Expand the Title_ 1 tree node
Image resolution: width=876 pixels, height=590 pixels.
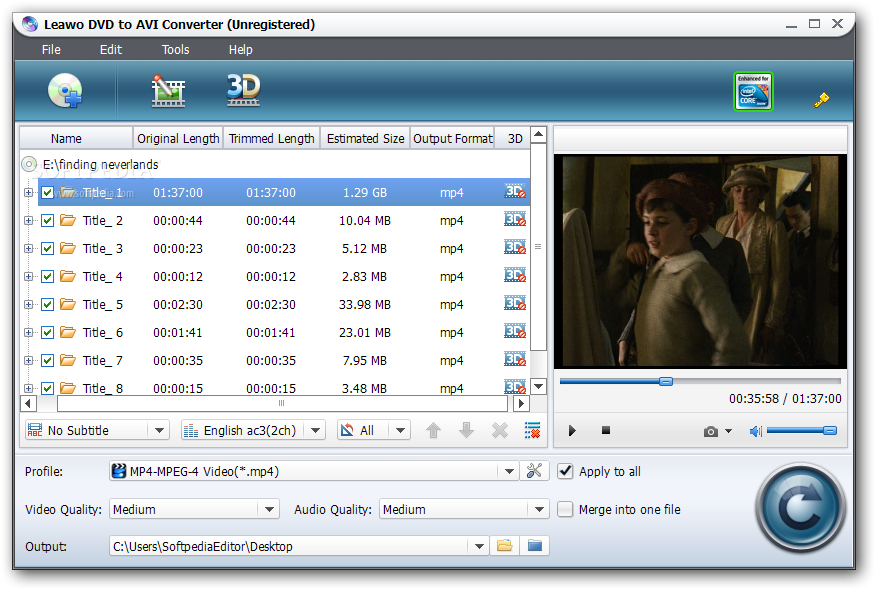tap(28, 193)
